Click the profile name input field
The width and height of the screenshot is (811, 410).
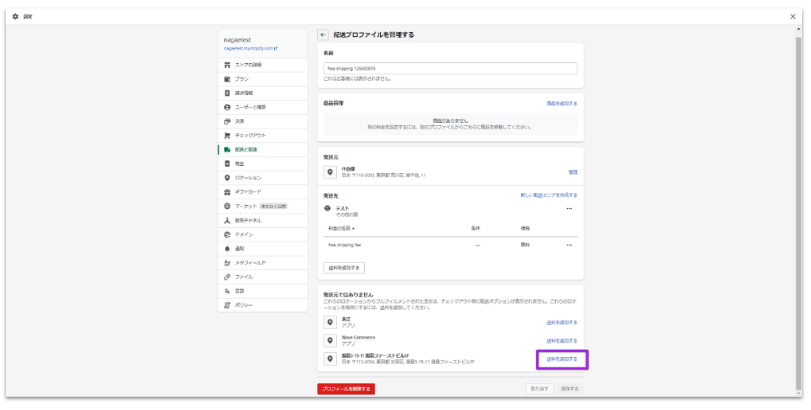(449, 68)
